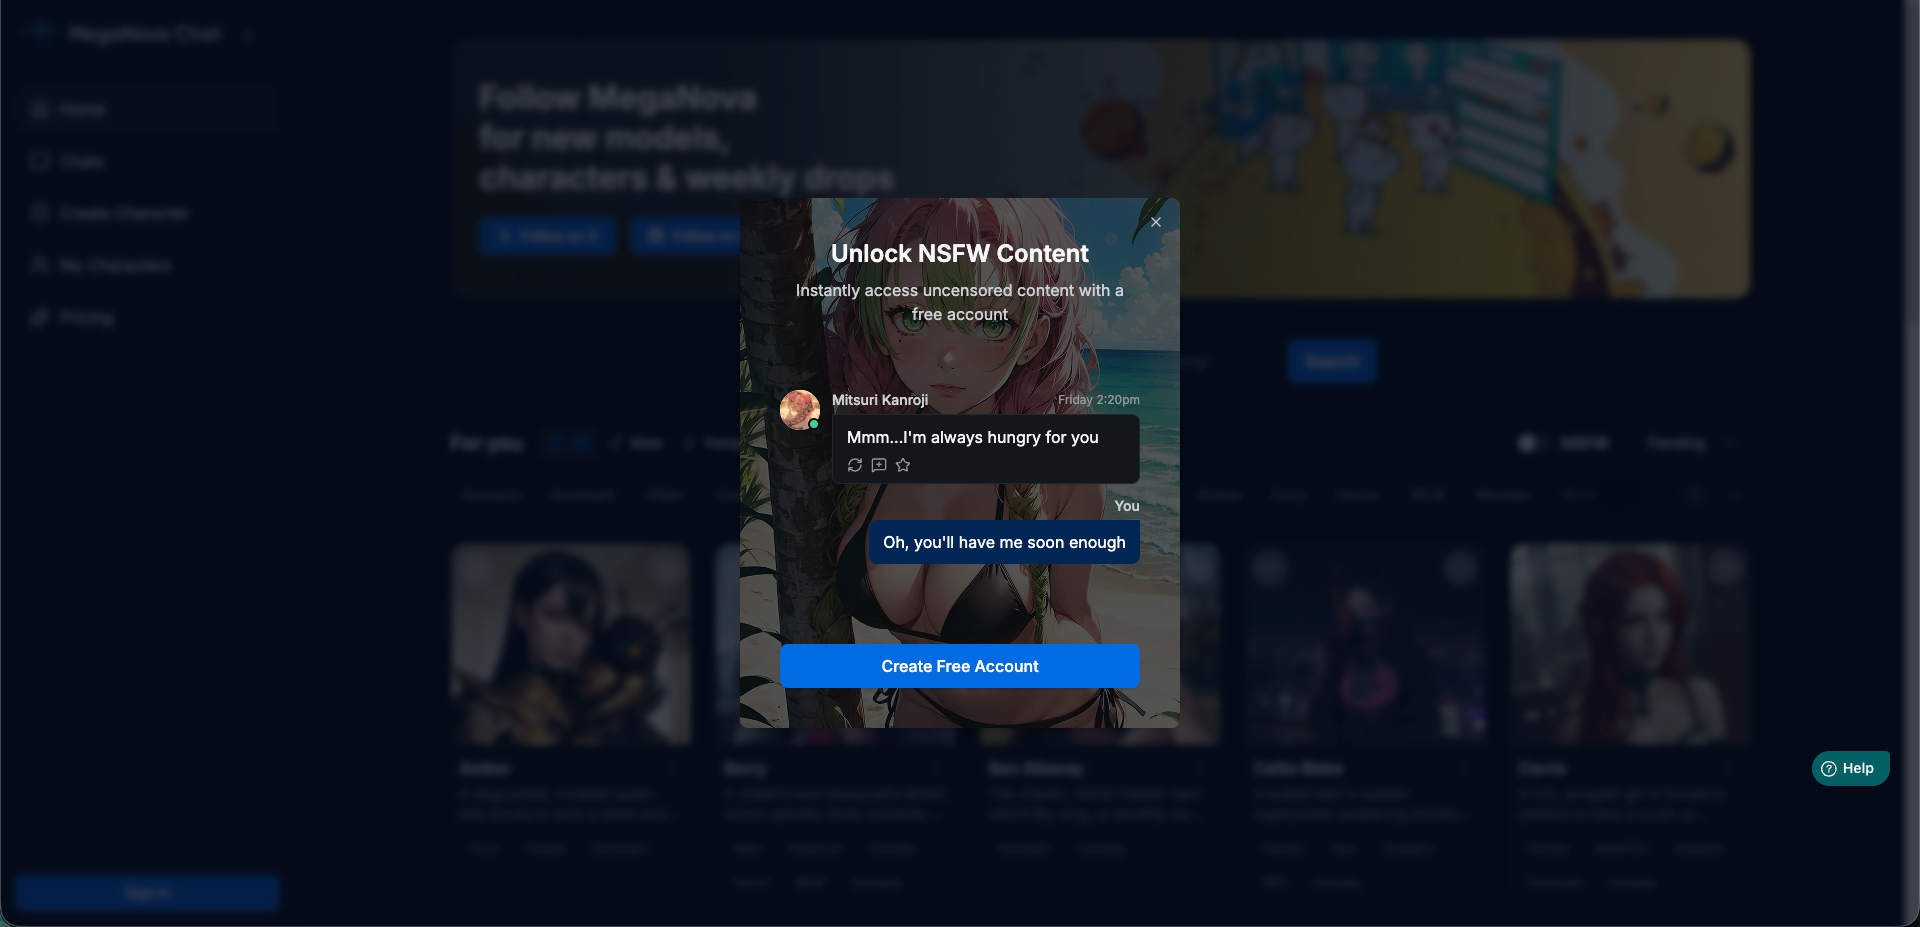Click the Sign In button in sidebar
This screenshot has height=927, width=1920.
tap(147, 893)
